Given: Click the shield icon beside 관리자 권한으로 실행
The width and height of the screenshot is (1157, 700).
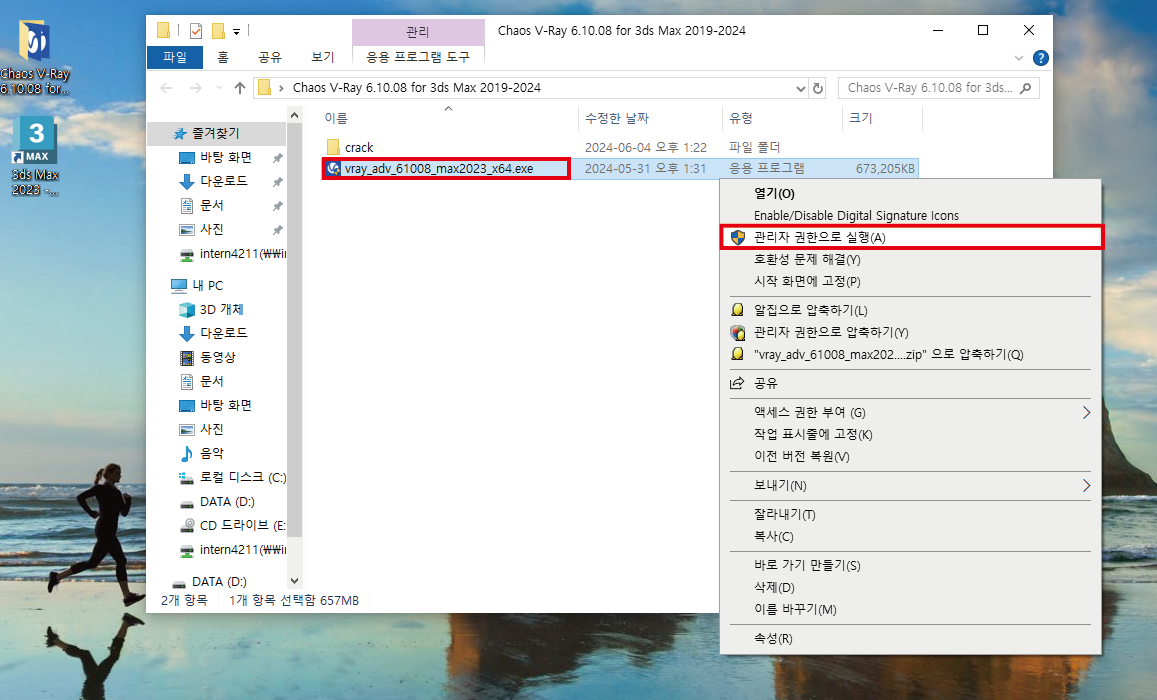Looking at the screenshot, I should [x=738, y=237].
